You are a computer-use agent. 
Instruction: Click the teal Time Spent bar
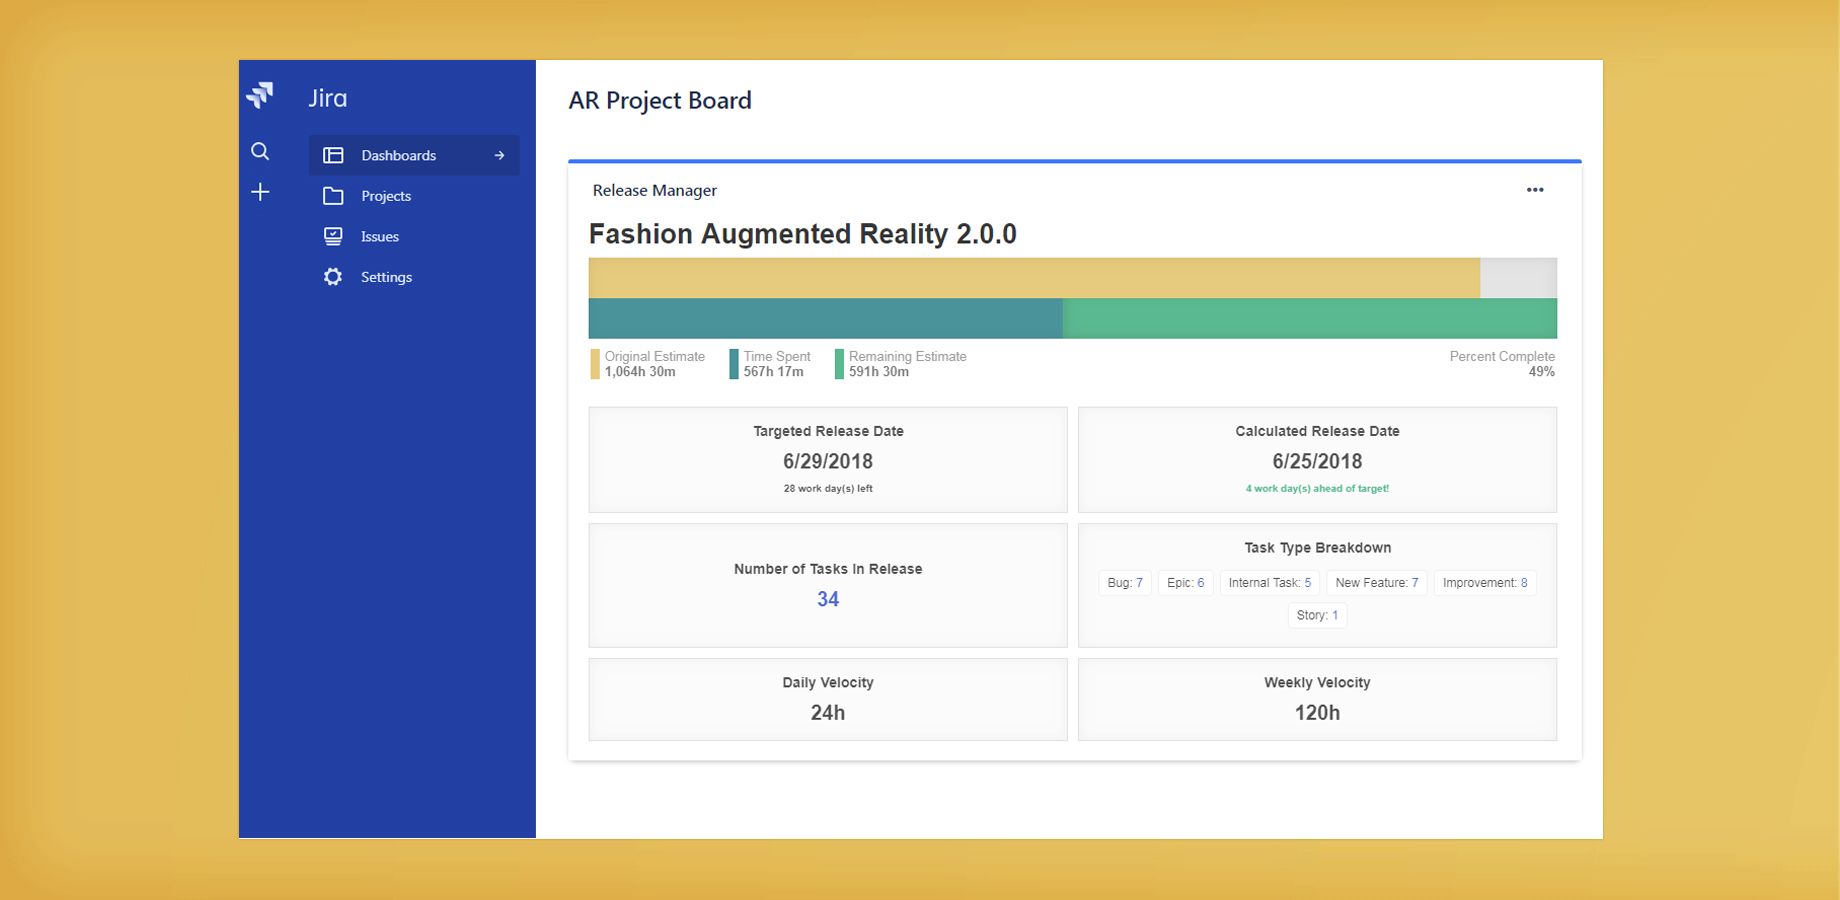tap(825, 318)
